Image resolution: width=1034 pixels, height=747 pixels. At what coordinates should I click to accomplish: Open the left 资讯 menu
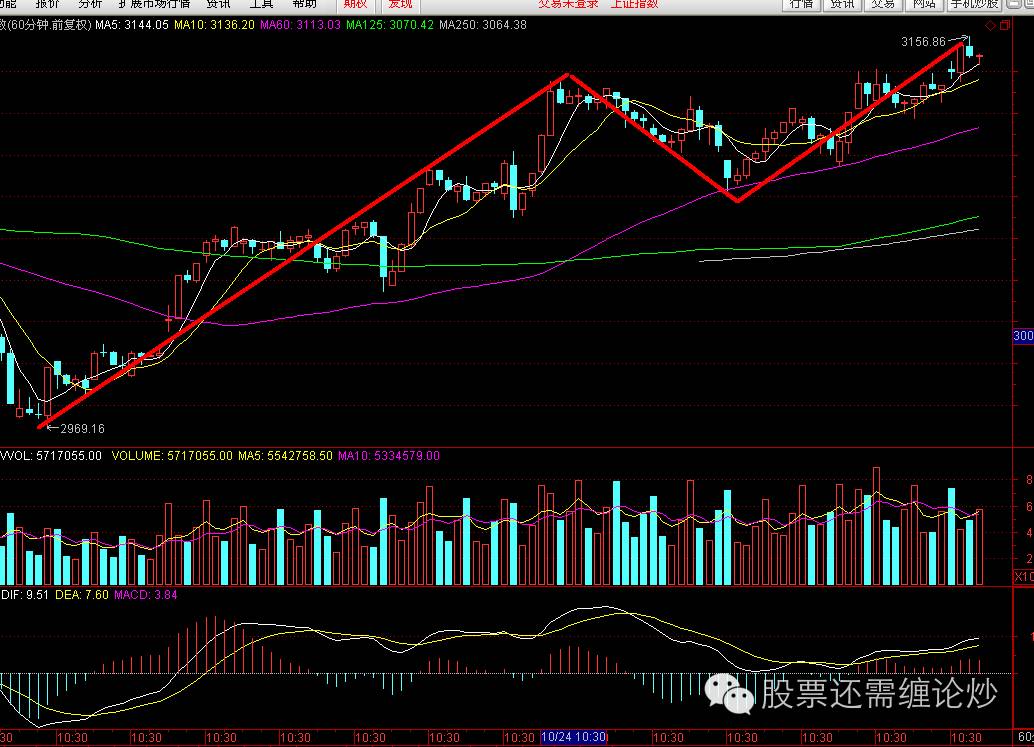coord(218,4)
